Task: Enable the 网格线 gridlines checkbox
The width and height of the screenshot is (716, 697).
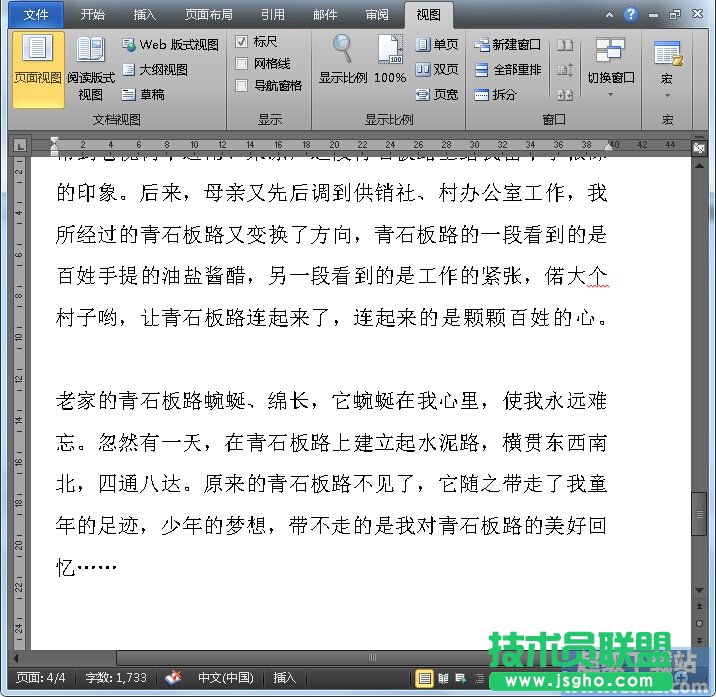Action: coord(242,64)
